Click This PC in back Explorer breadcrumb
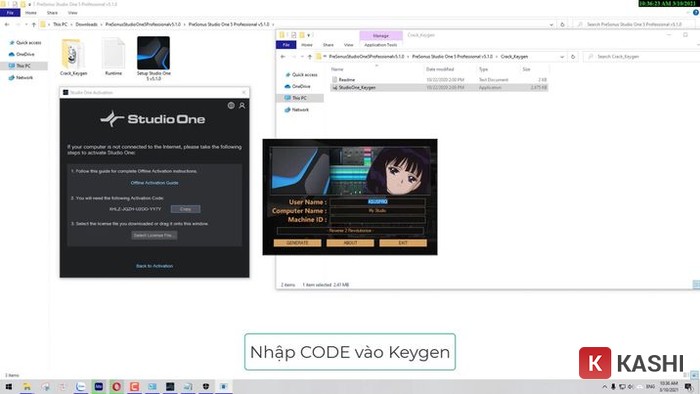Image resolution: width=700 pixels, height=394 pixels. [60, 25]
